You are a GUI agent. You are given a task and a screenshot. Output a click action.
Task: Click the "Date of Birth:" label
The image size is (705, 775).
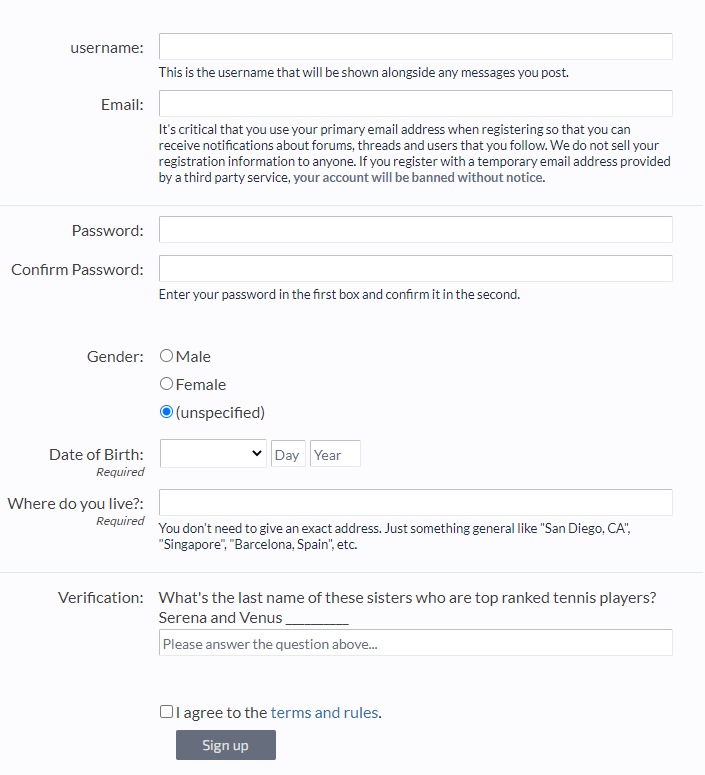tap(96, 454)
